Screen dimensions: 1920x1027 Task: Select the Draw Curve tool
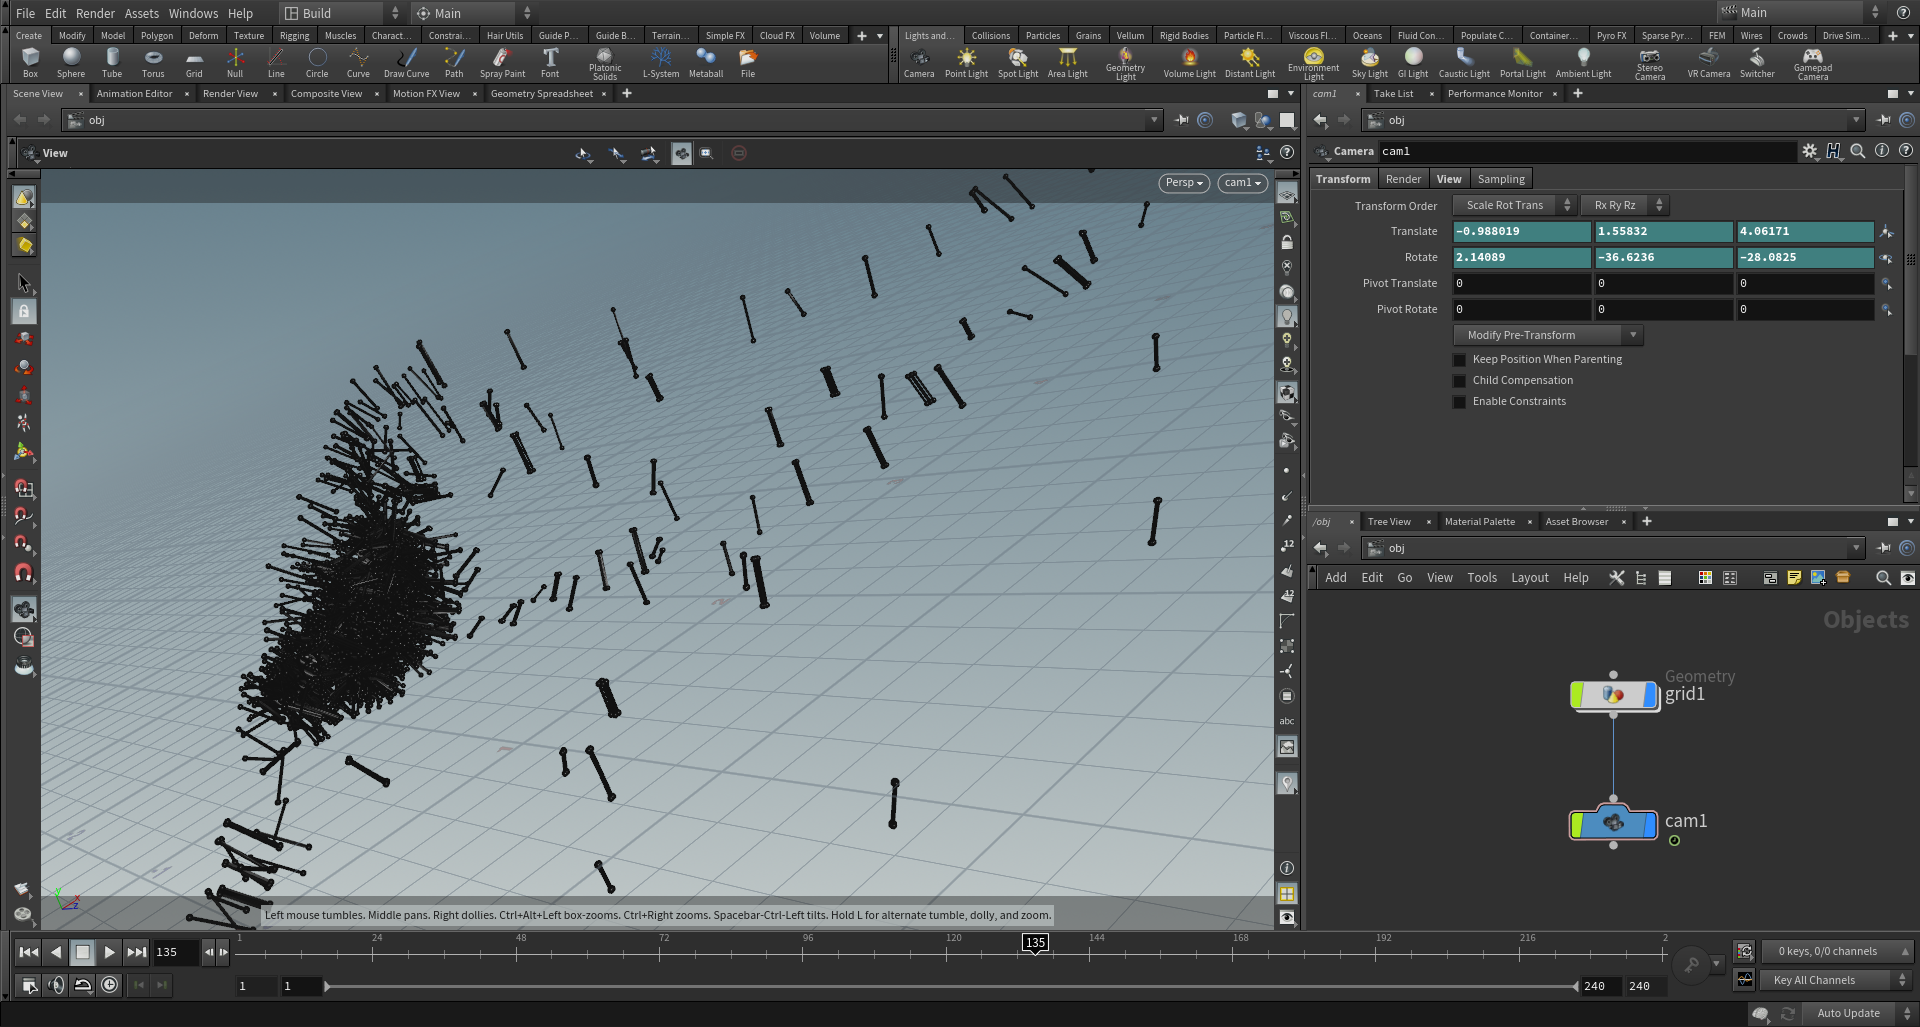(406, 62)
